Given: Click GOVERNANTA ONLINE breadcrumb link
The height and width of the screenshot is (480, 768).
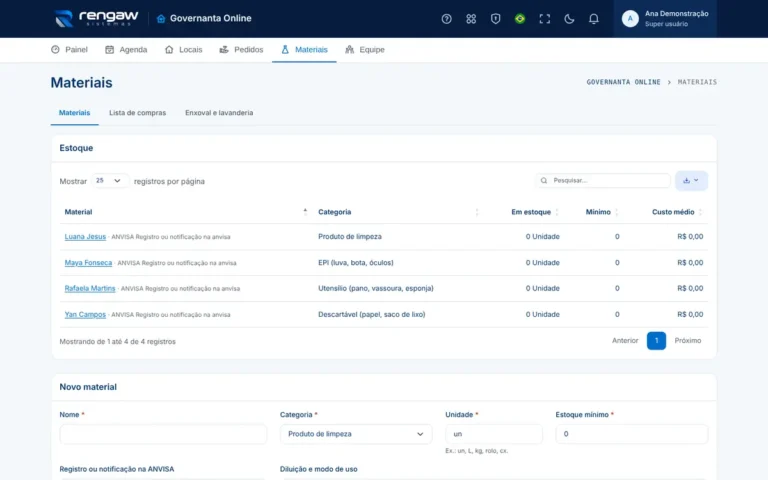Looking at the screenshot, I should (624, 82).
